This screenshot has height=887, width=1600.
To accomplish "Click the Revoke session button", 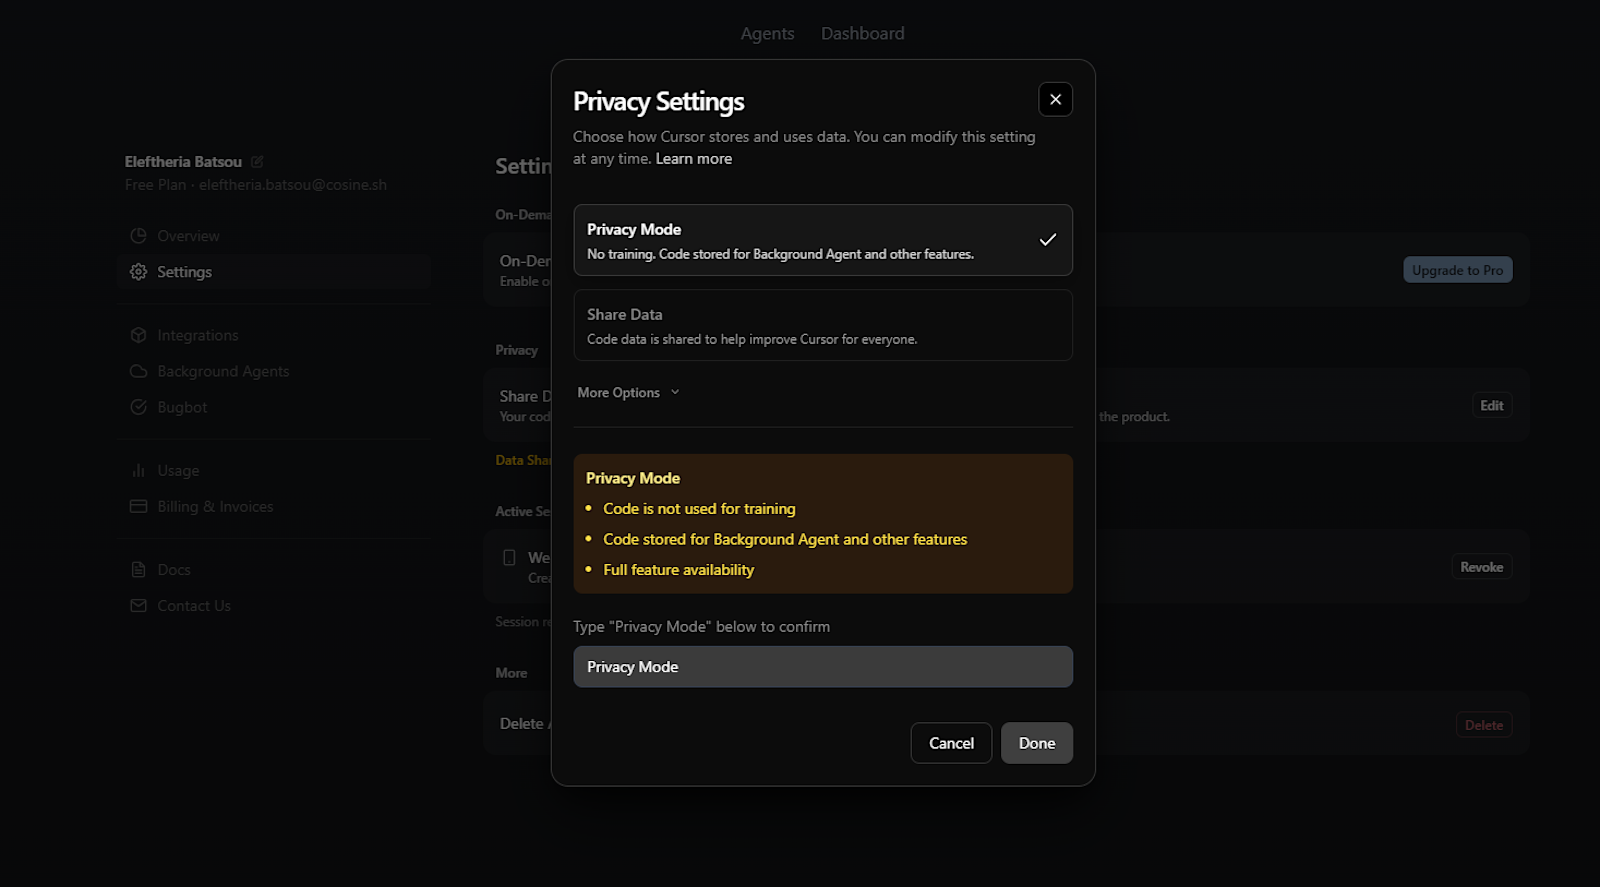I will click(1481, 567).
